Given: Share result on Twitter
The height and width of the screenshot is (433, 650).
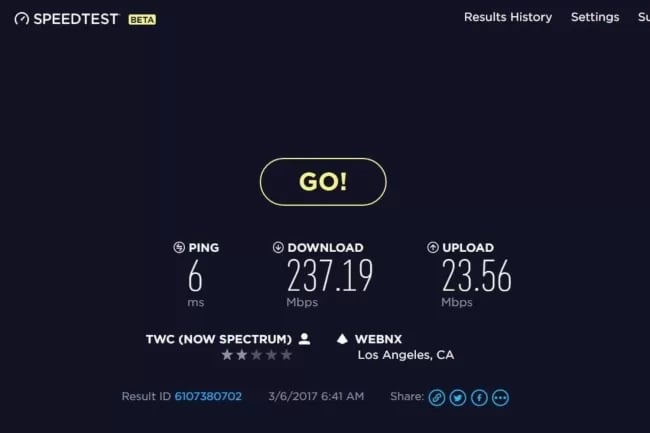Looking at the screenshot, I should 458,398.
